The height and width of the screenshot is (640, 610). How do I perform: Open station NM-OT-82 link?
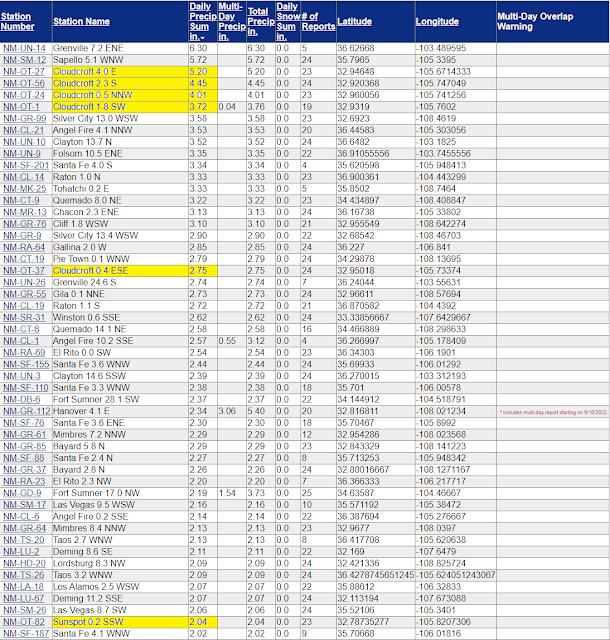point(24,622)
